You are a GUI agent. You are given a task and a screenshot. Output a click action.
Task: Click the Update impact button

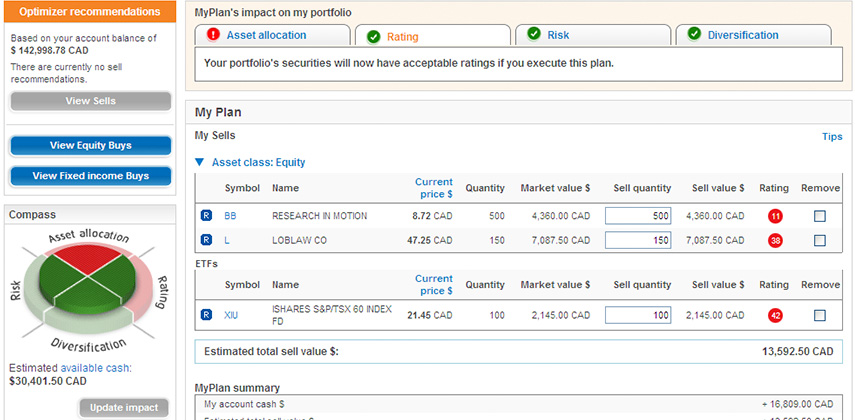pos(125,407)
